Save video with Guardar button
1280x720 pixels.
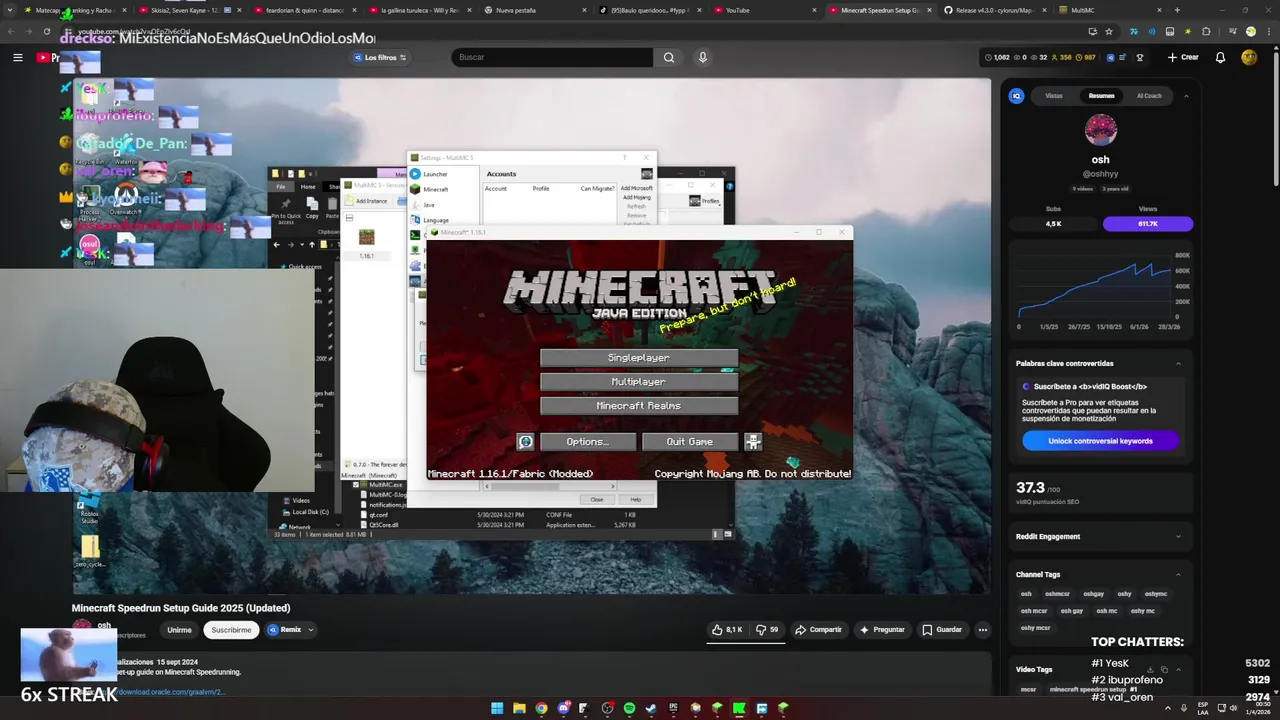(942, 630)
